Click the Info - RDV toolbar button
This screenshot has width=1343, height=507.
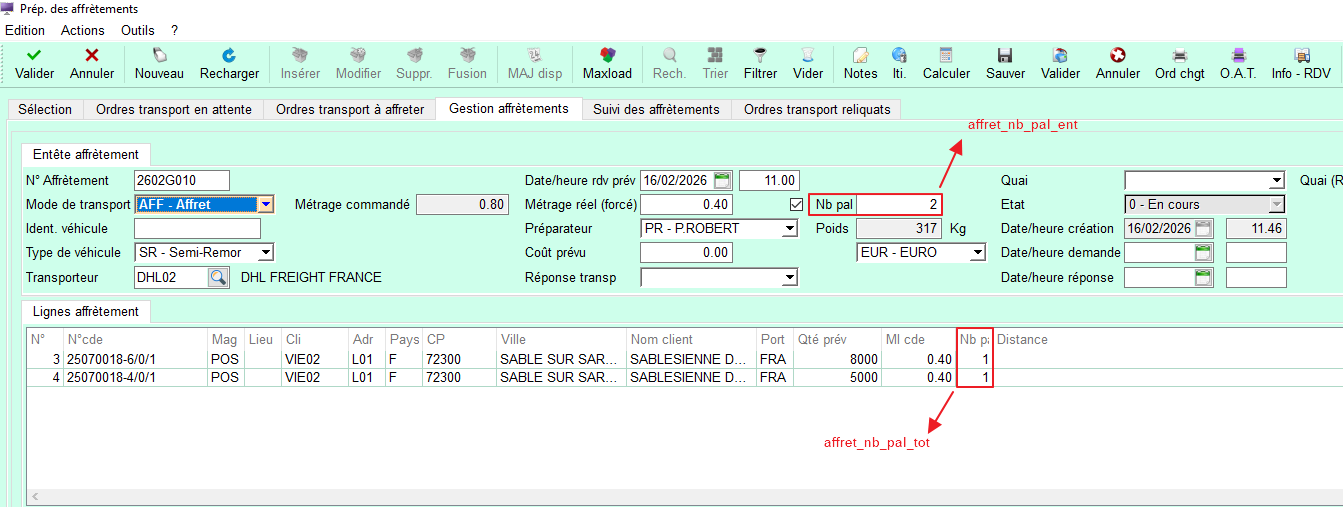(1301, 56)
